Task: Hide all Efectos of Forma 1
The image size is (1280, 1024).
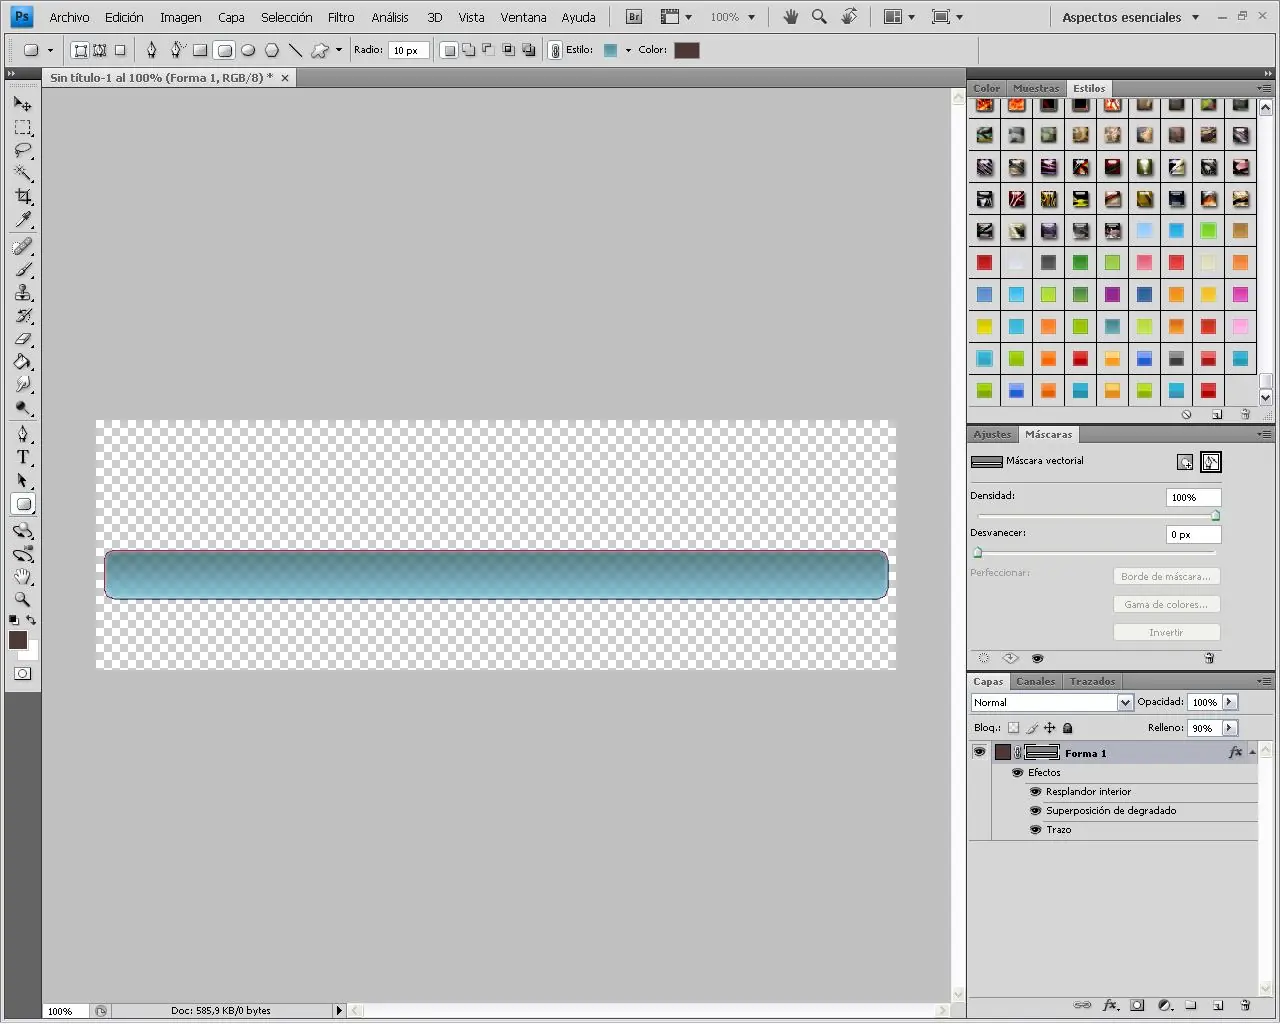Action: (1017, 772)
